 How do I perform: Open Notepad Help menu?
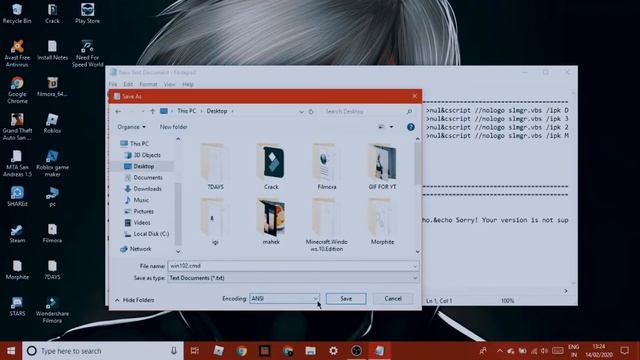188,84
